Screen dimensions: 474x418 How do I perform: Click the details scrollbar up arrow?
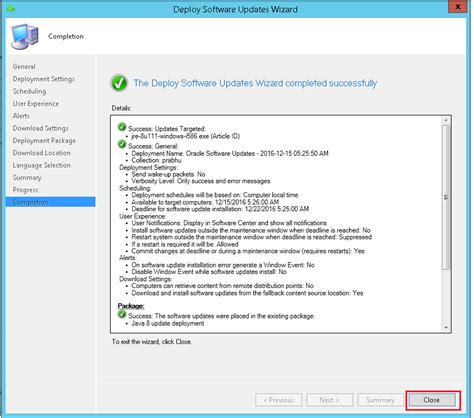point(446,120)
